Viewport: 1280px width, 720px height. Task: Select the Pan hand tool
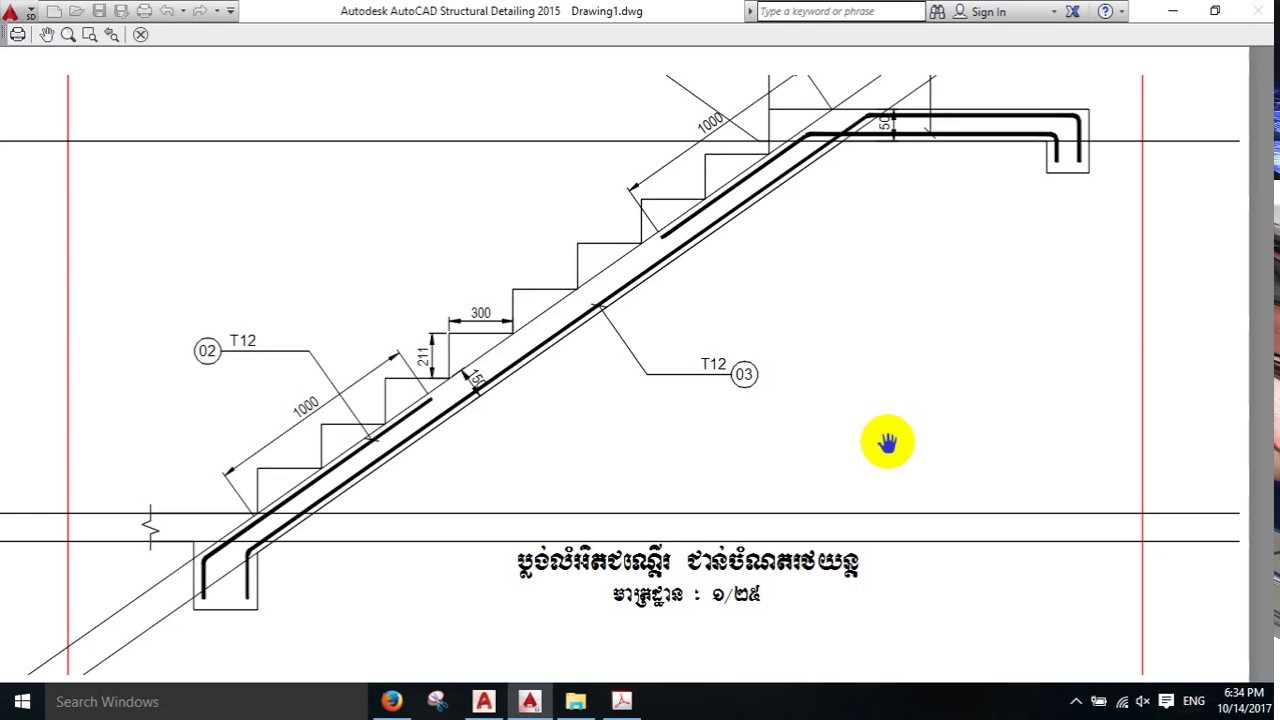(x=47, y=34)
